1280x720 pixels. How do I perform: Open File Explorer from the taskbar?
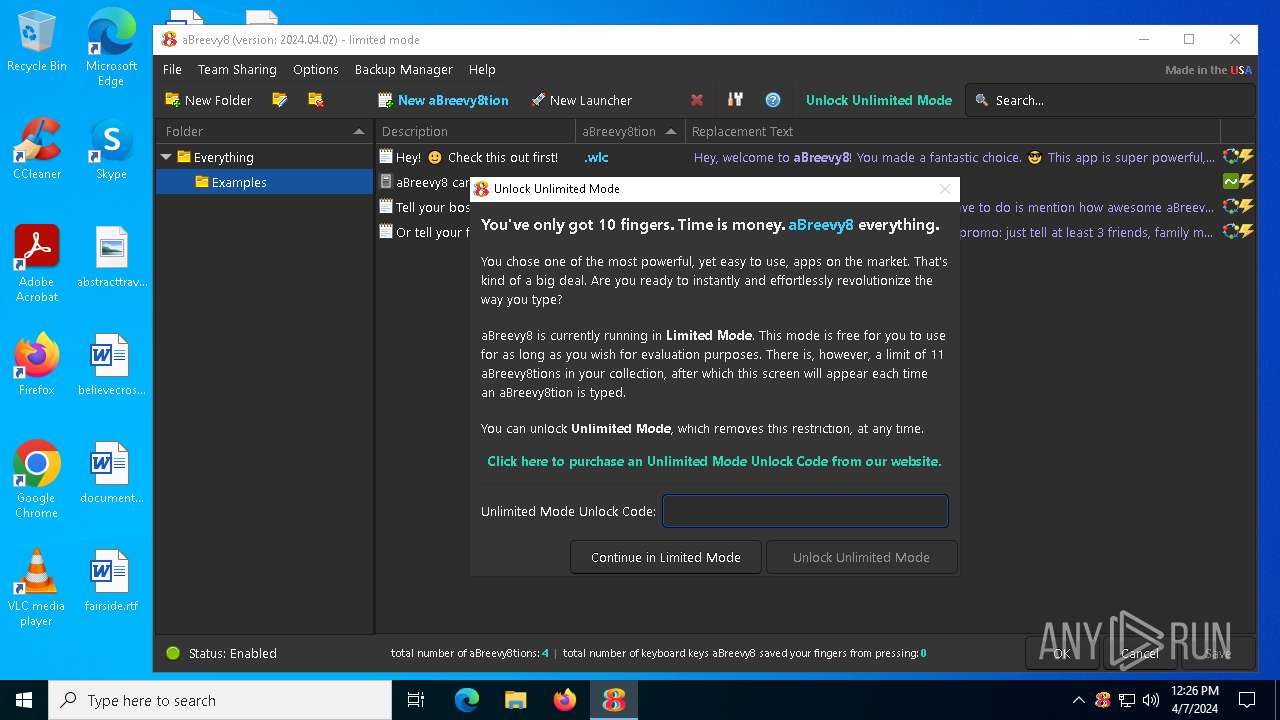click(x=516, y=700)
